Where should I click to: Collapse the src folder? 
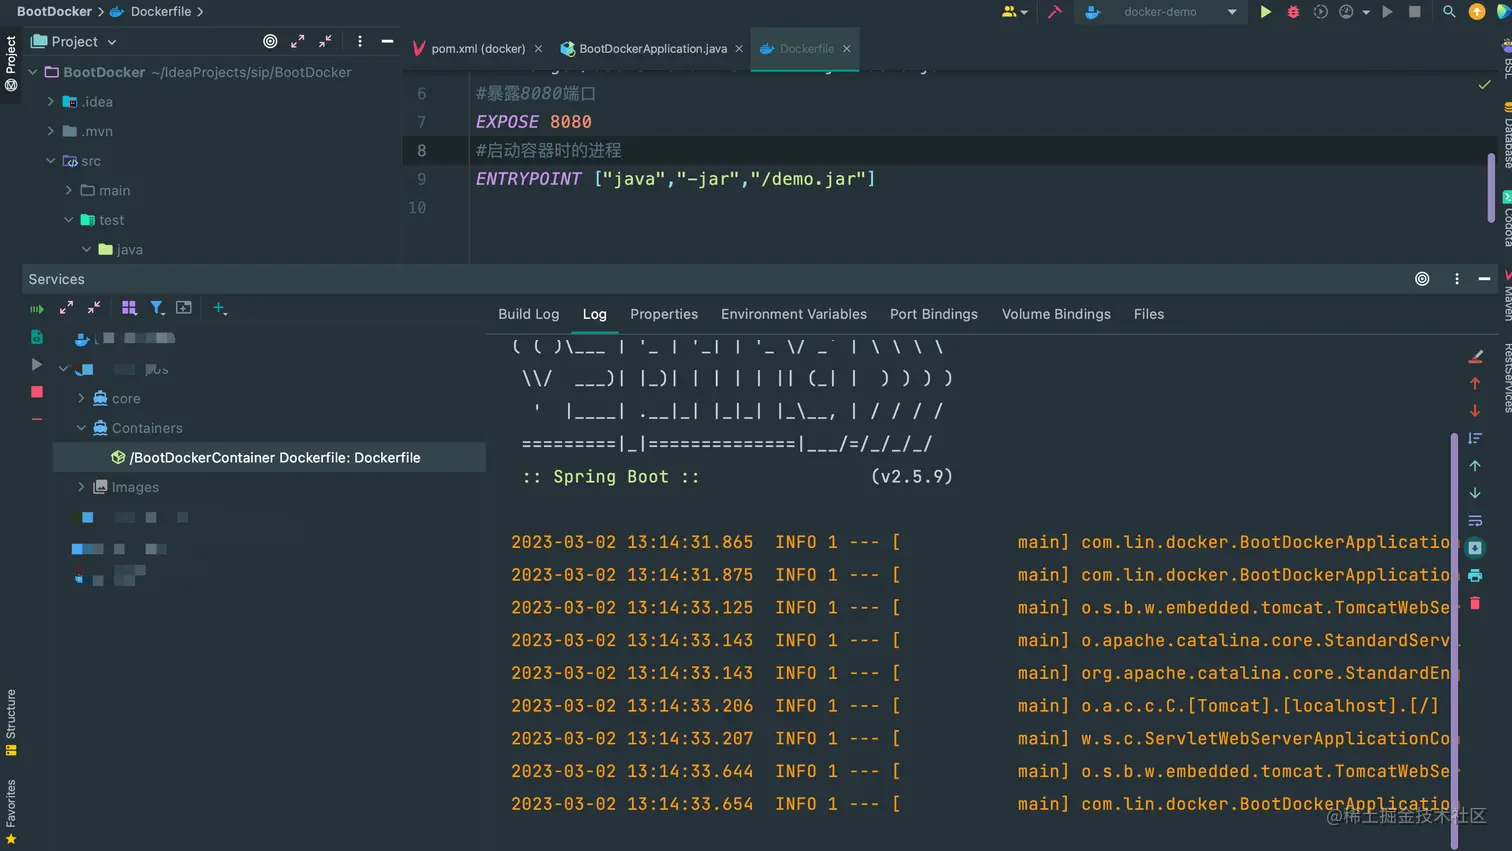pyautogui.click(x=51, y=161)
